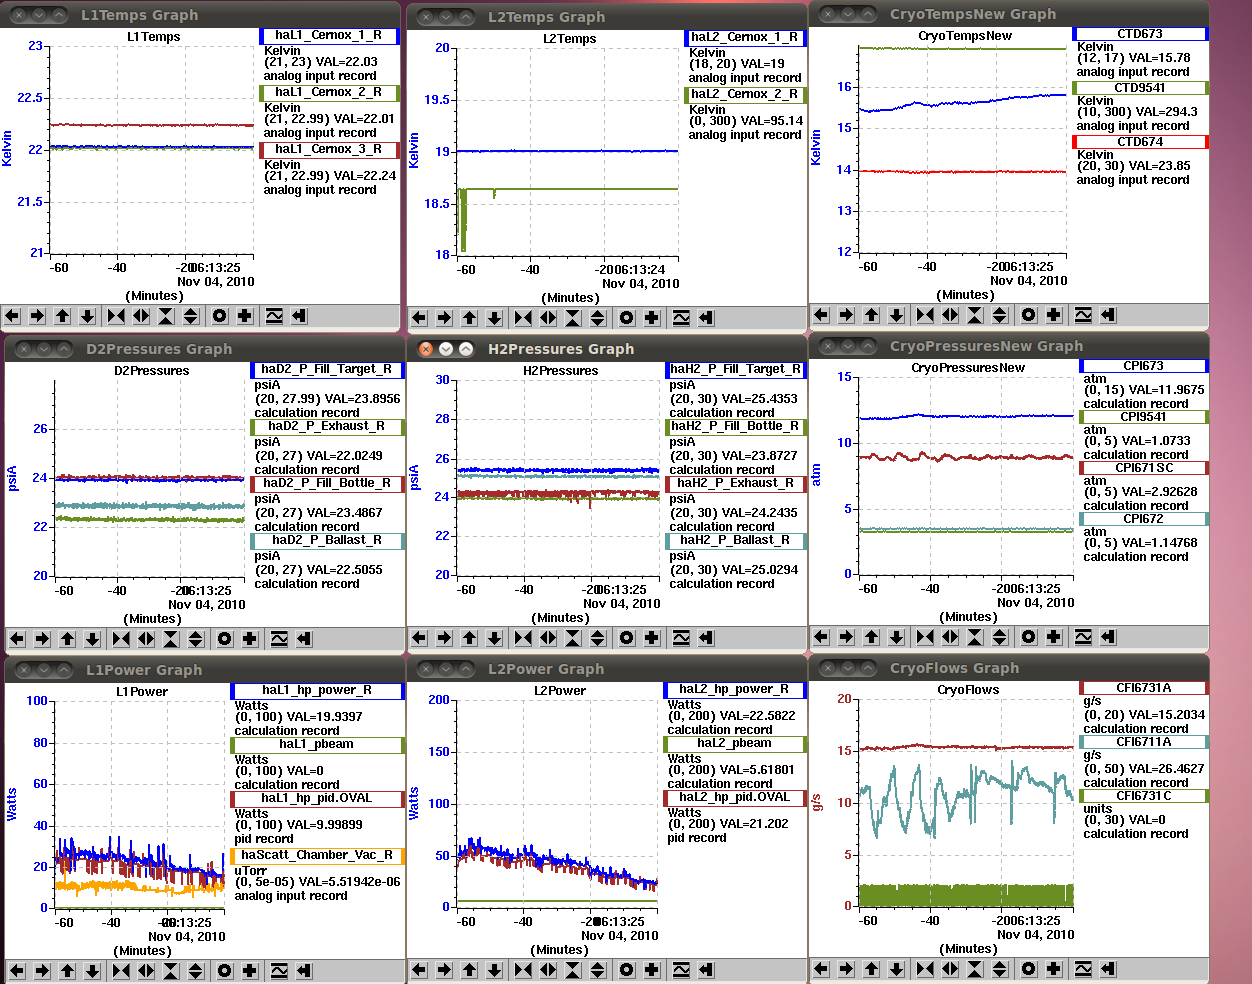Zoom out horizontally in D2Pressures Graph

pos(146,638)
